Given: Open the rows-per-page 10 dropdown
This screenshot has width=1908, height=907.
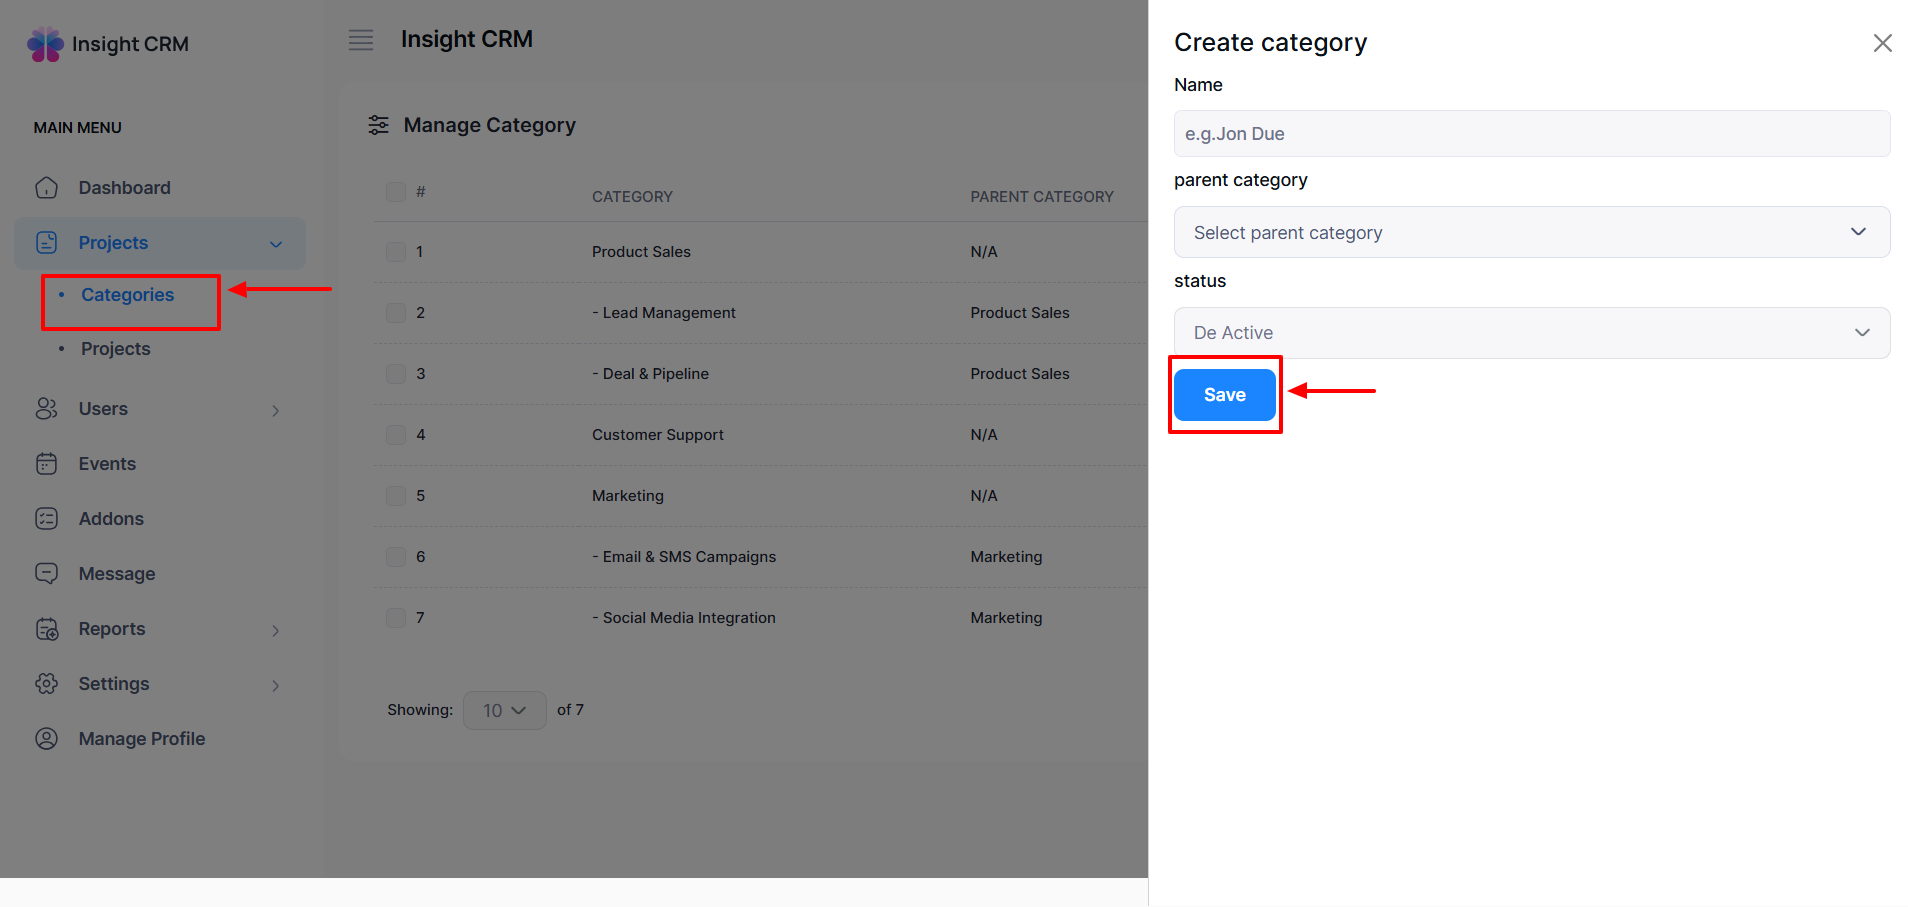Looking at the screenshot, I should click(504, 711).
